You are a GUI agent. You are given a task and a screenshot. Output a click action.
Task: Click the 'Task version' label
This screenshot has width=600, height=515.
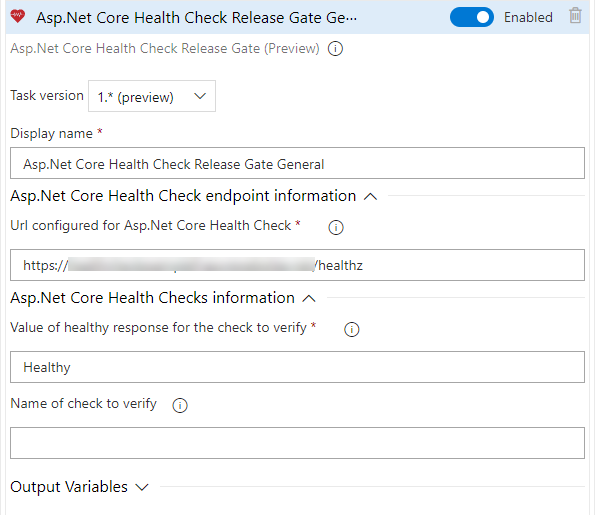click(47, 95)
